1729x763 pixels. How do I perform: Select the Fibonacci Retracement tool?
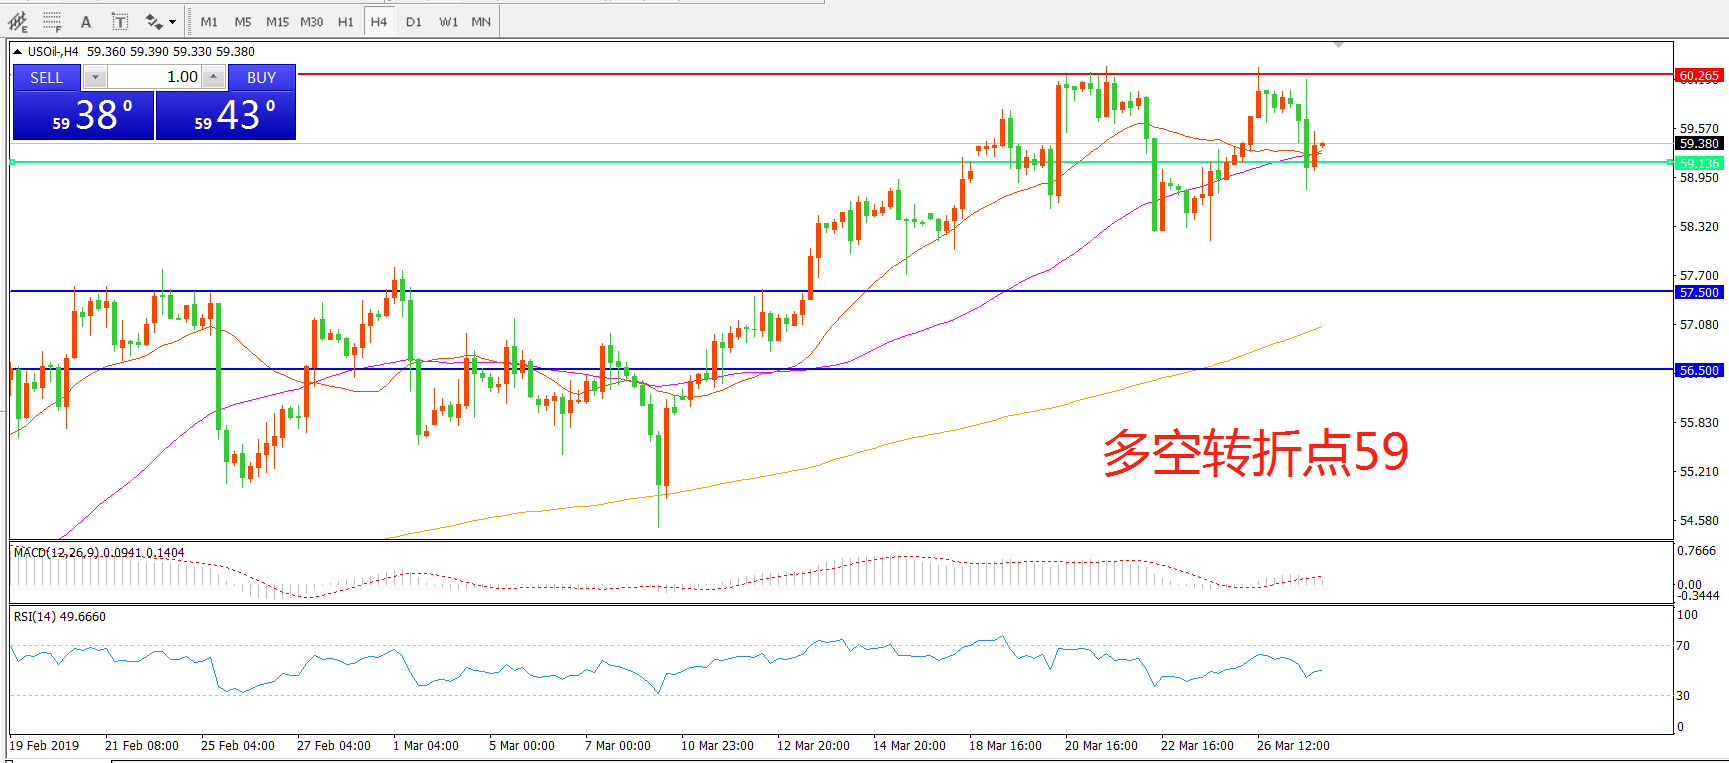pos(52,21)
